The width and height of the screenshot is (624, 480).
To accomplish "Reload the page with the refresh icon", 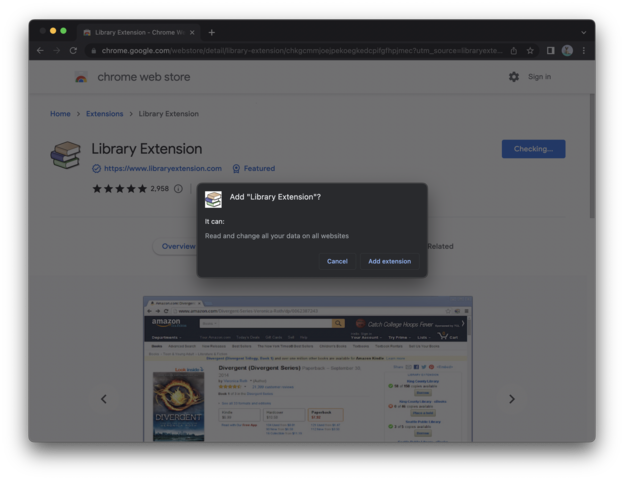I will tap(73, 51).
